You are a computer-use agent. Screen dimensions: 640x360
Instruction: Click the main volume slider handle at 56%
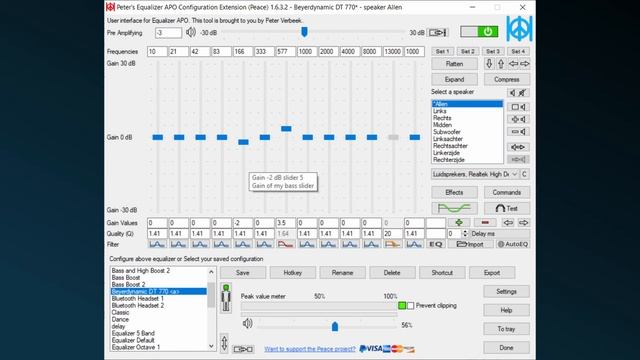coord(335,326)
